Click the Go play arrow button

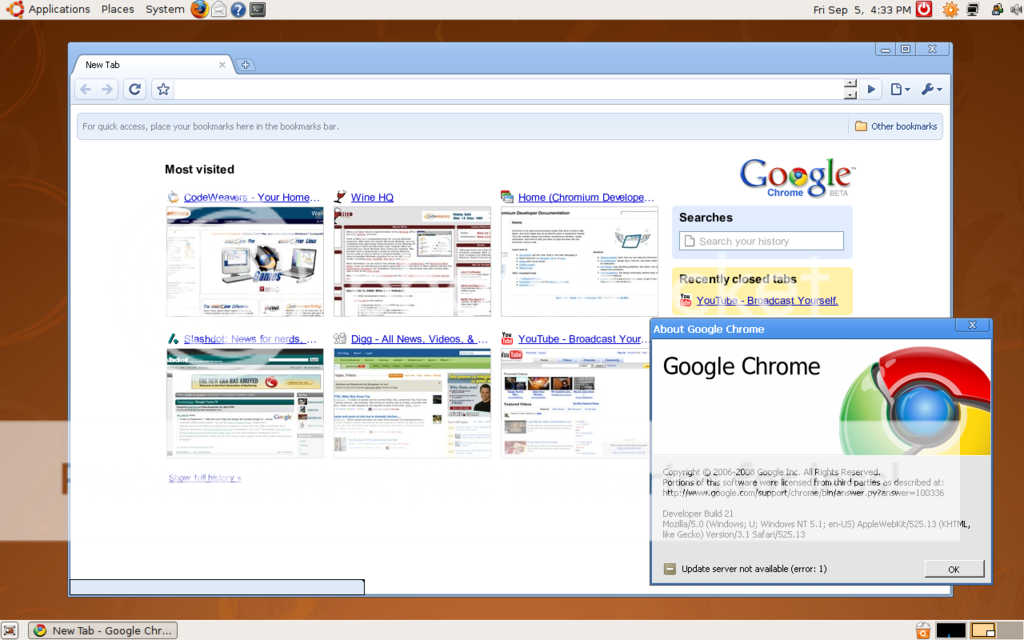pyautogui.click(x=871, y=89)
